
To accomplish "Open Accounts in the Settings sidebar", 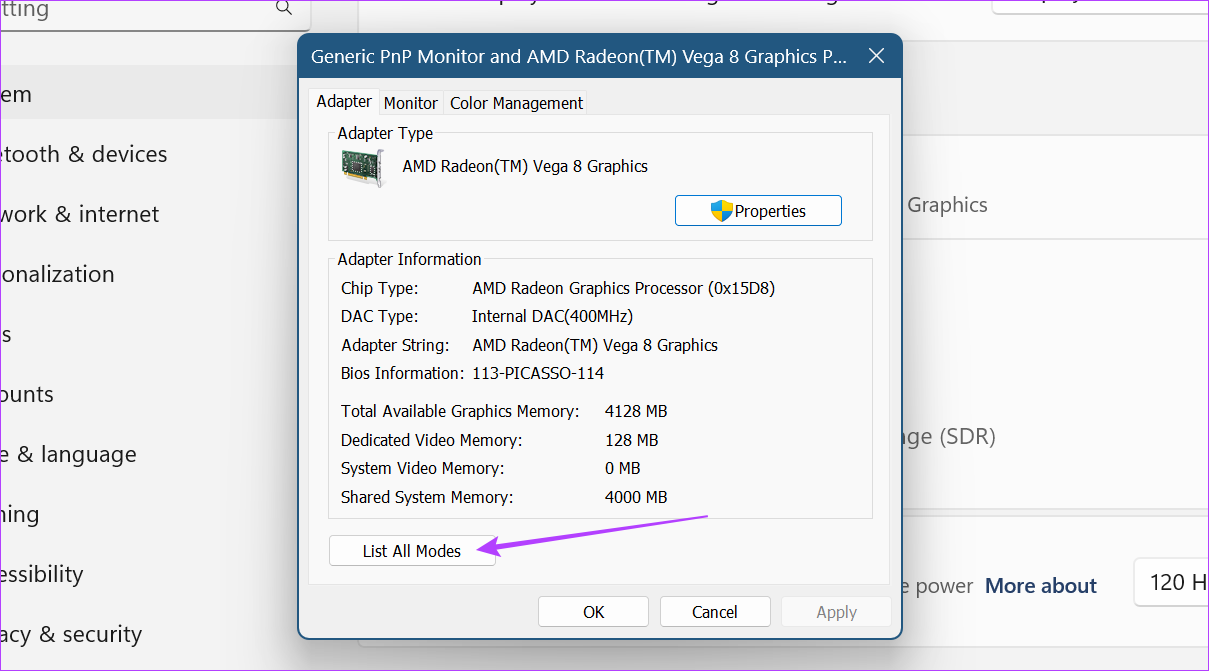I will (27, 394).
